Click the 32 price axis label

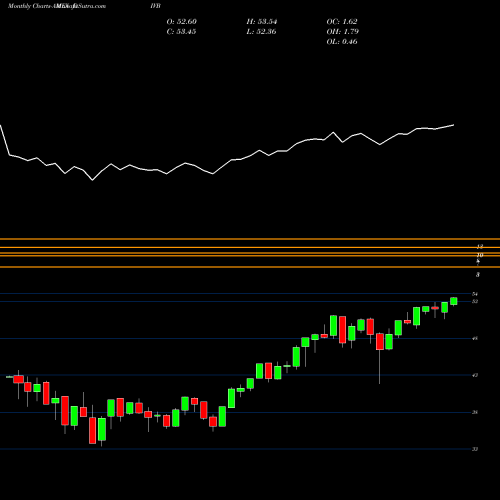tap(475, 449)
